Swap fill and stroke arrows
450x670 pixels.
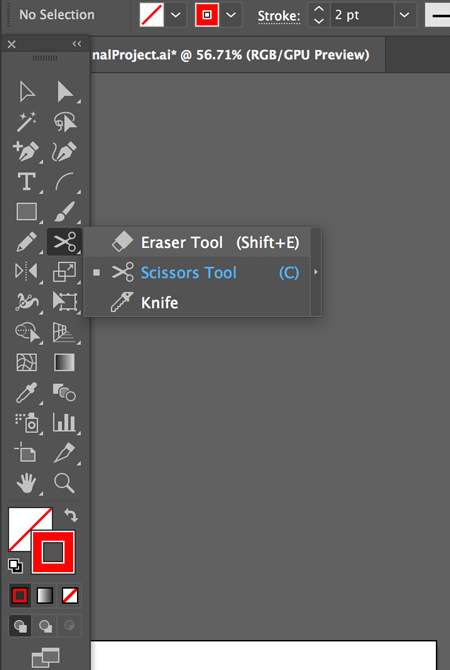click(x=71, y=515)
